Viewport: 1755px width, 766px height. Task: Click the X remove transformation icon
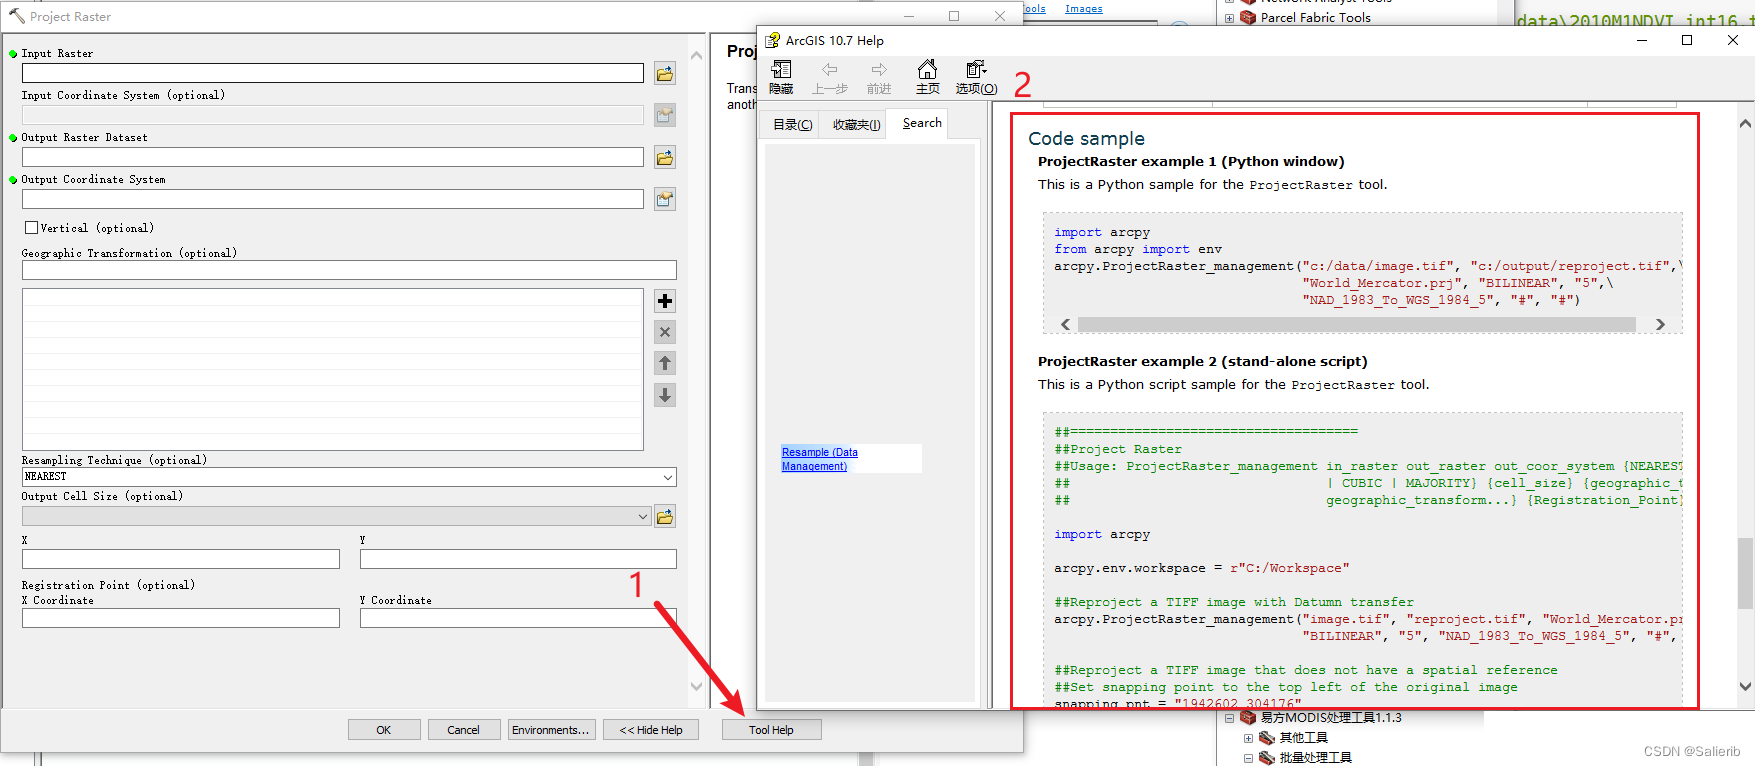click(665, 332)
